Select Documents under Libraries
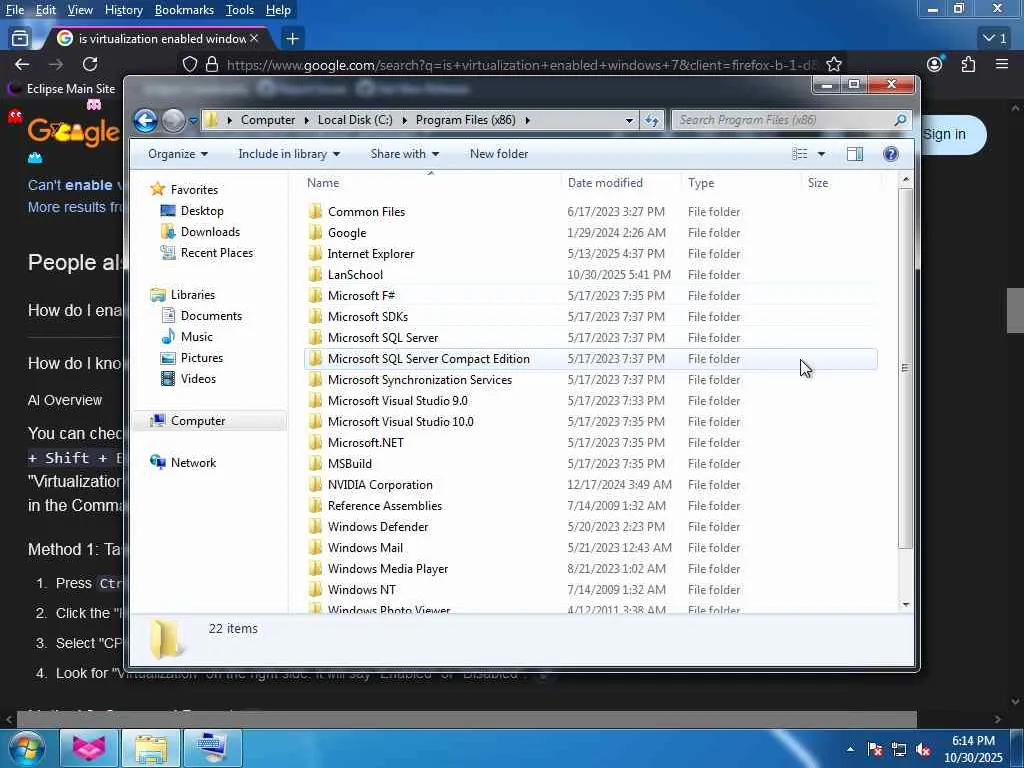Viewport: 1024px width, 768px height. [x=202, y=317]
